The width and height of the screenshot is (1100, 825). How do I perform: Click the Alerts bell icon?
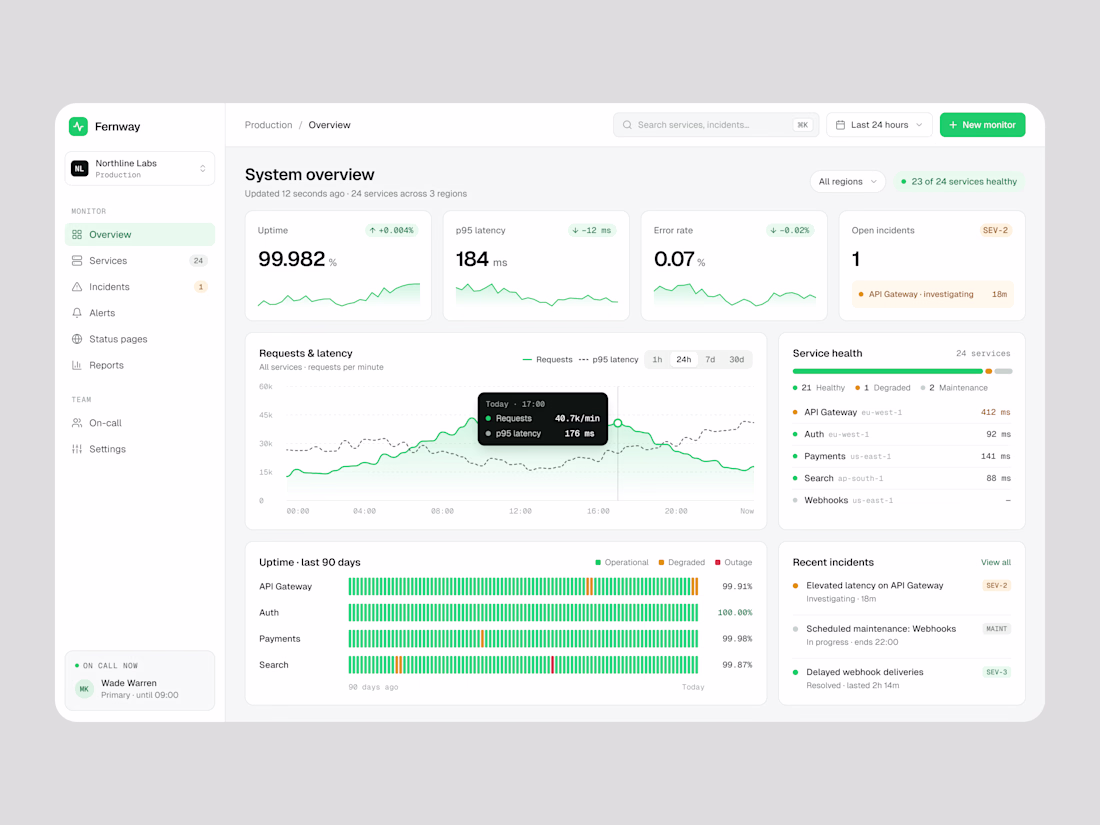(77, 313)
